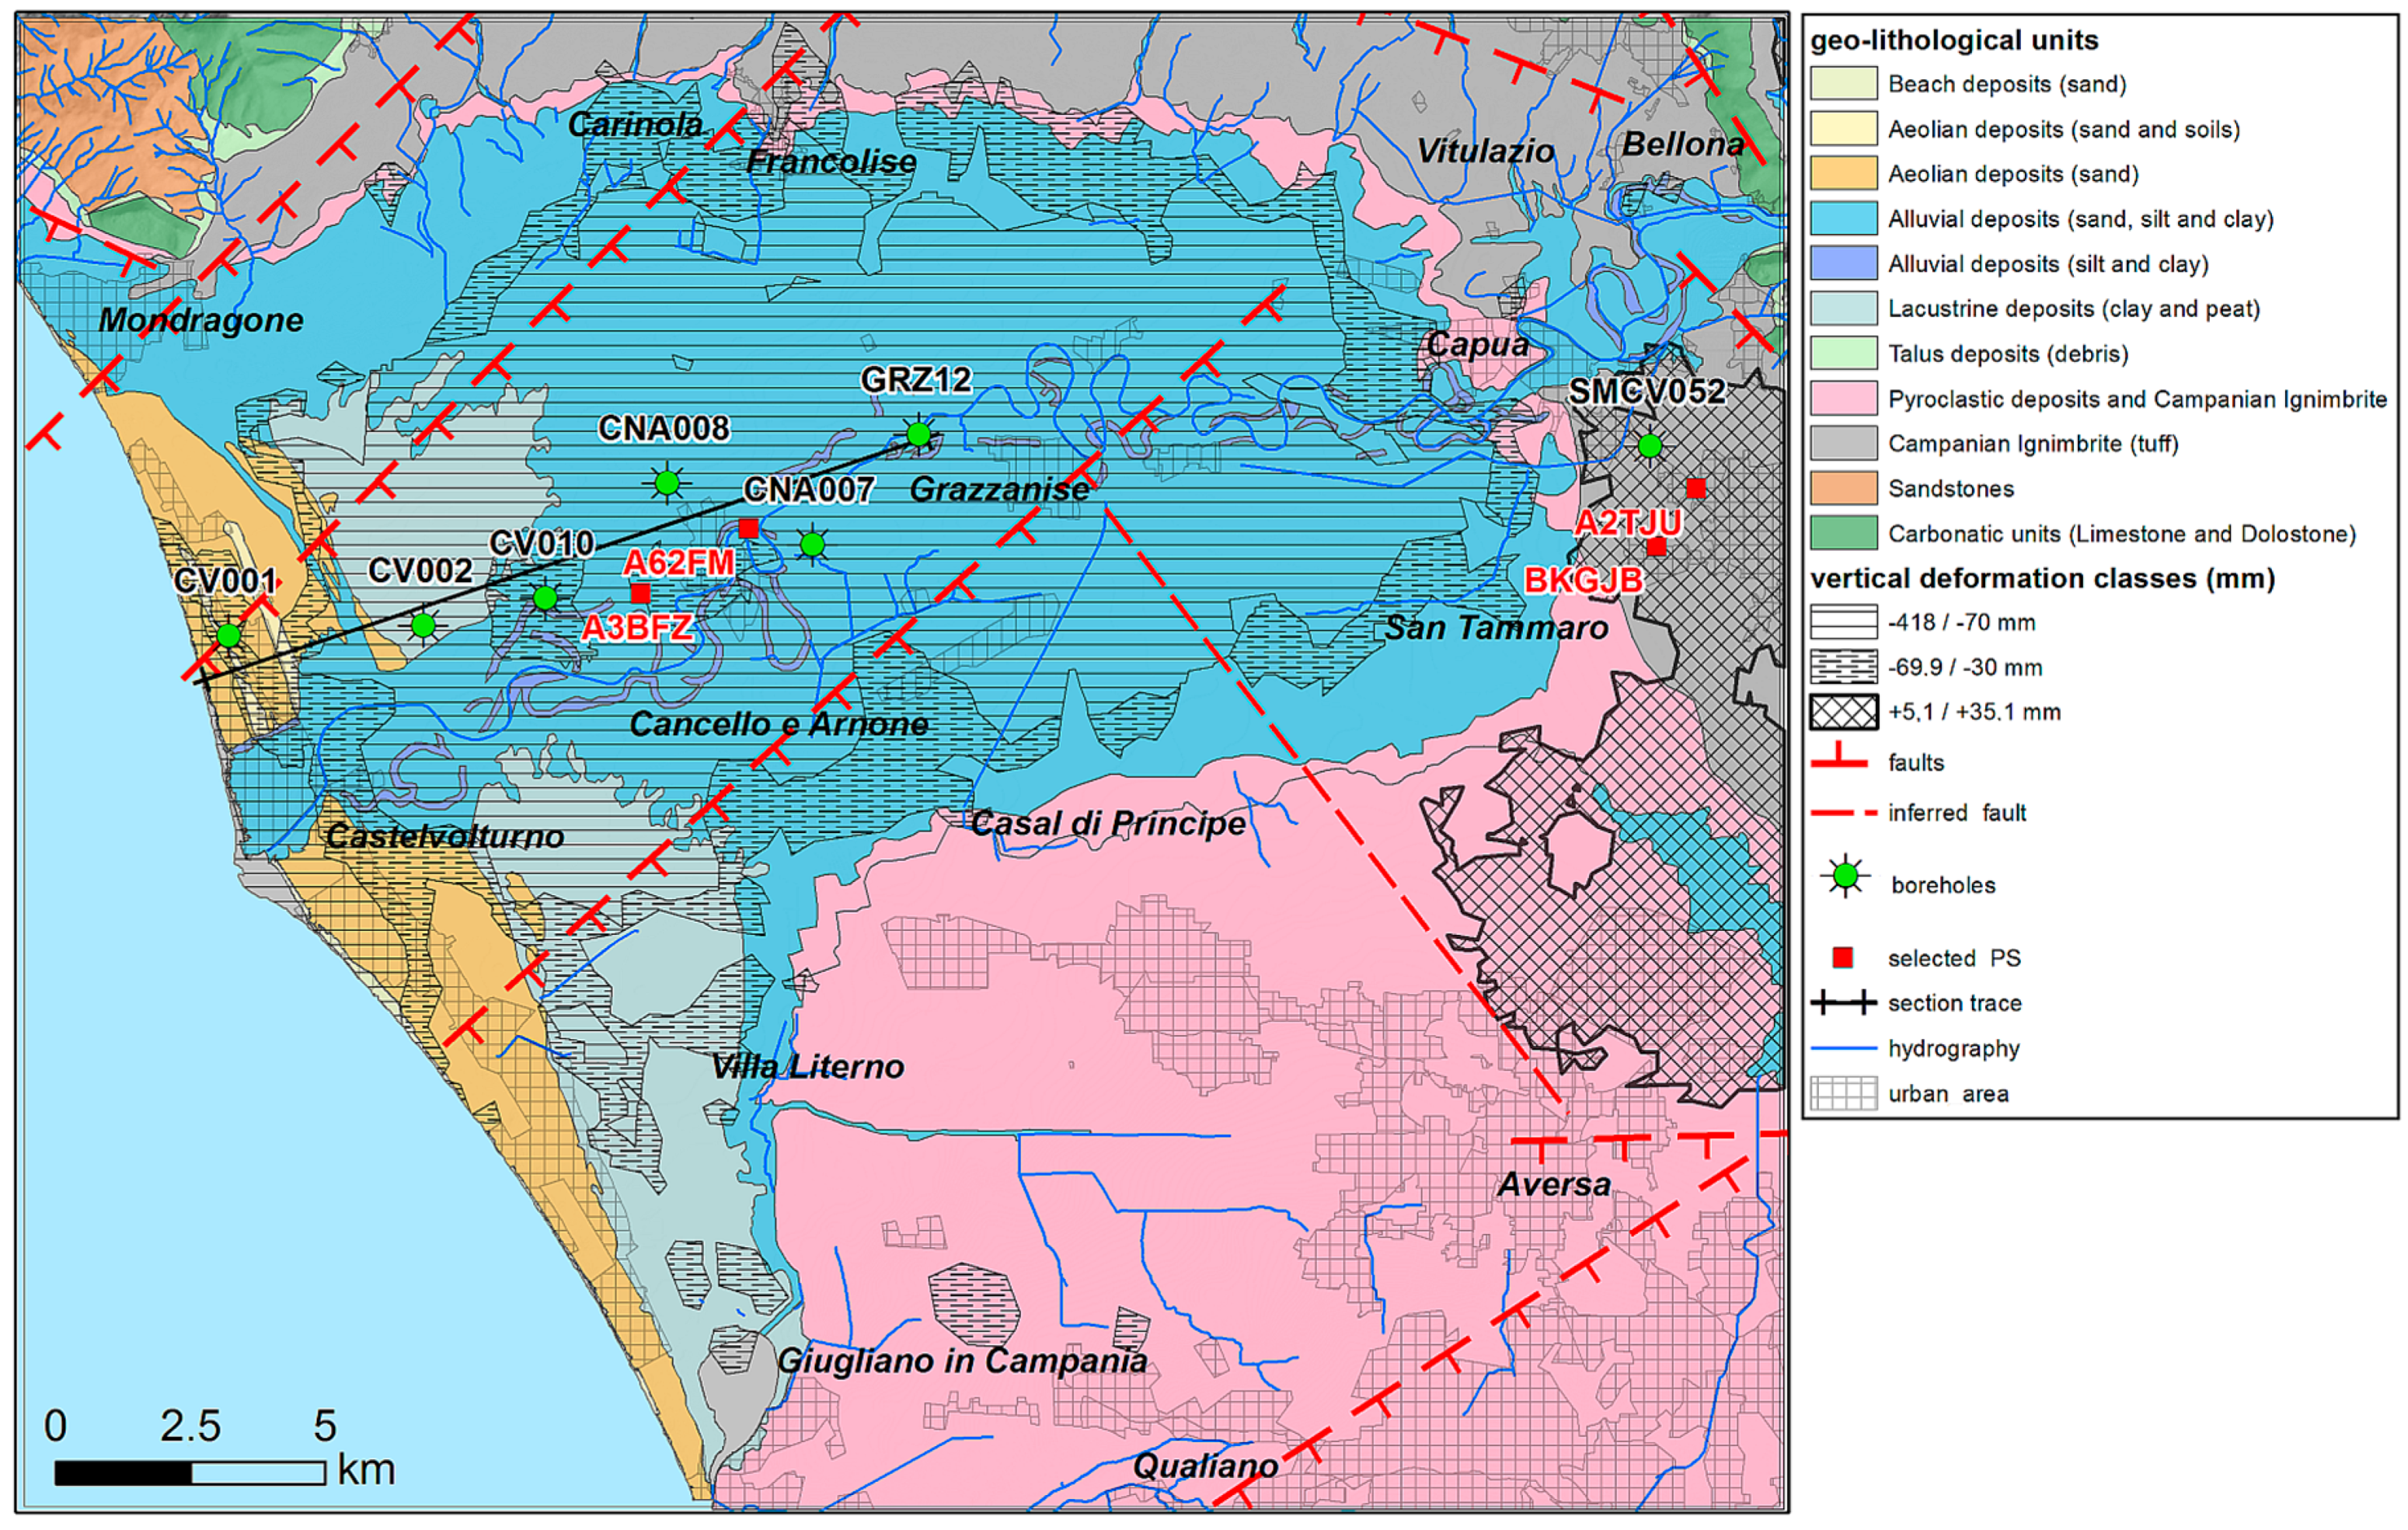Click the Castelvolturno town label
This screenshot has height=1530, width=2408.
445,836
